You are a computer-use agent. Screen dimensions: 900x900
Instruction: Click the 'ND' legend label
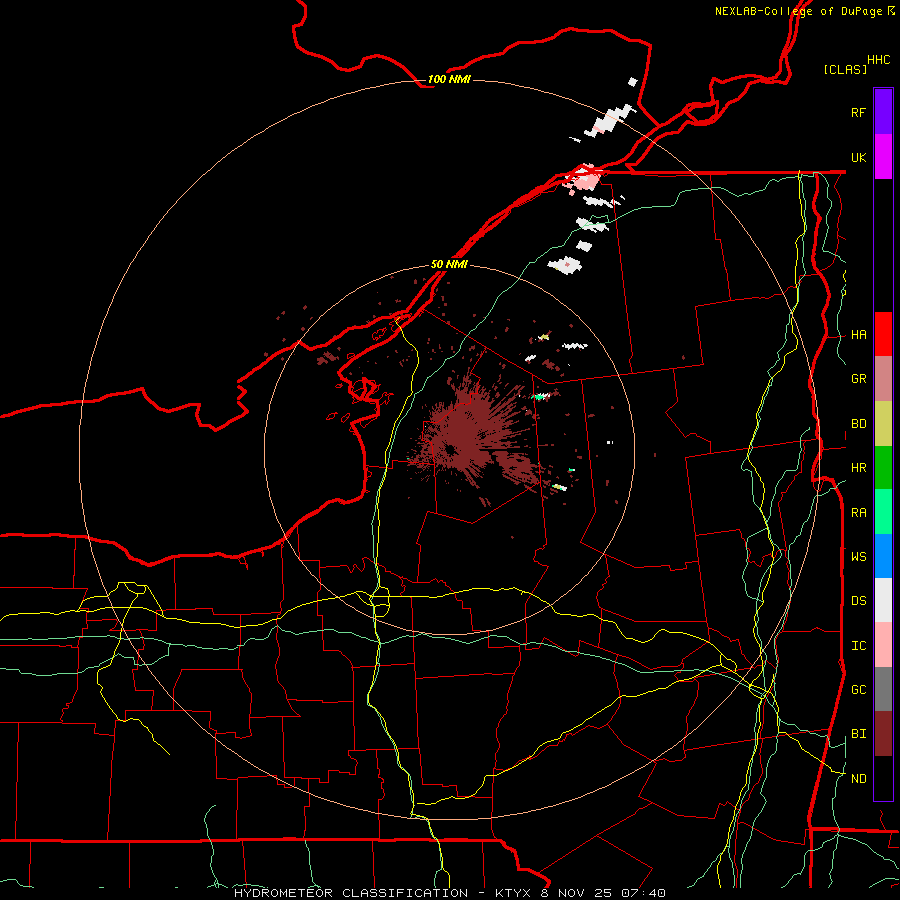coord(858,779)
